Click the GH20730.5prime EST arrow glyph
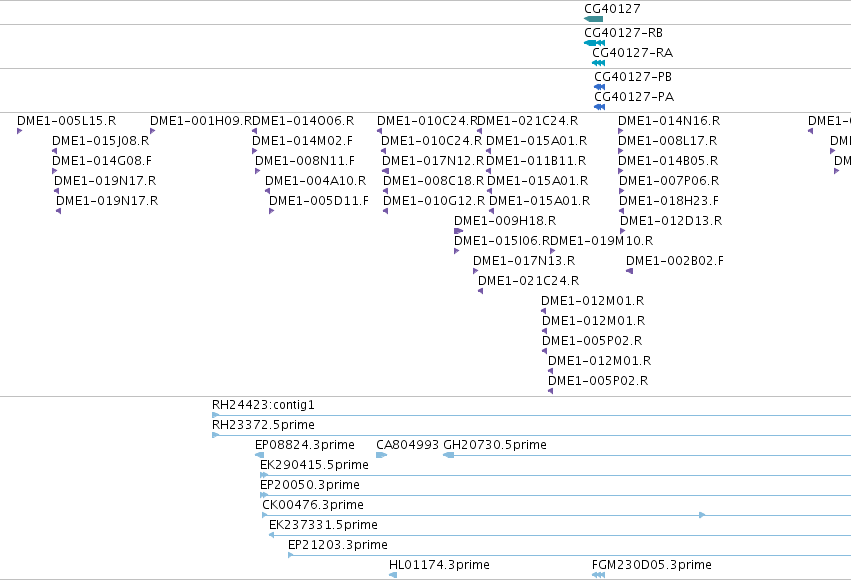 (449, 455)
